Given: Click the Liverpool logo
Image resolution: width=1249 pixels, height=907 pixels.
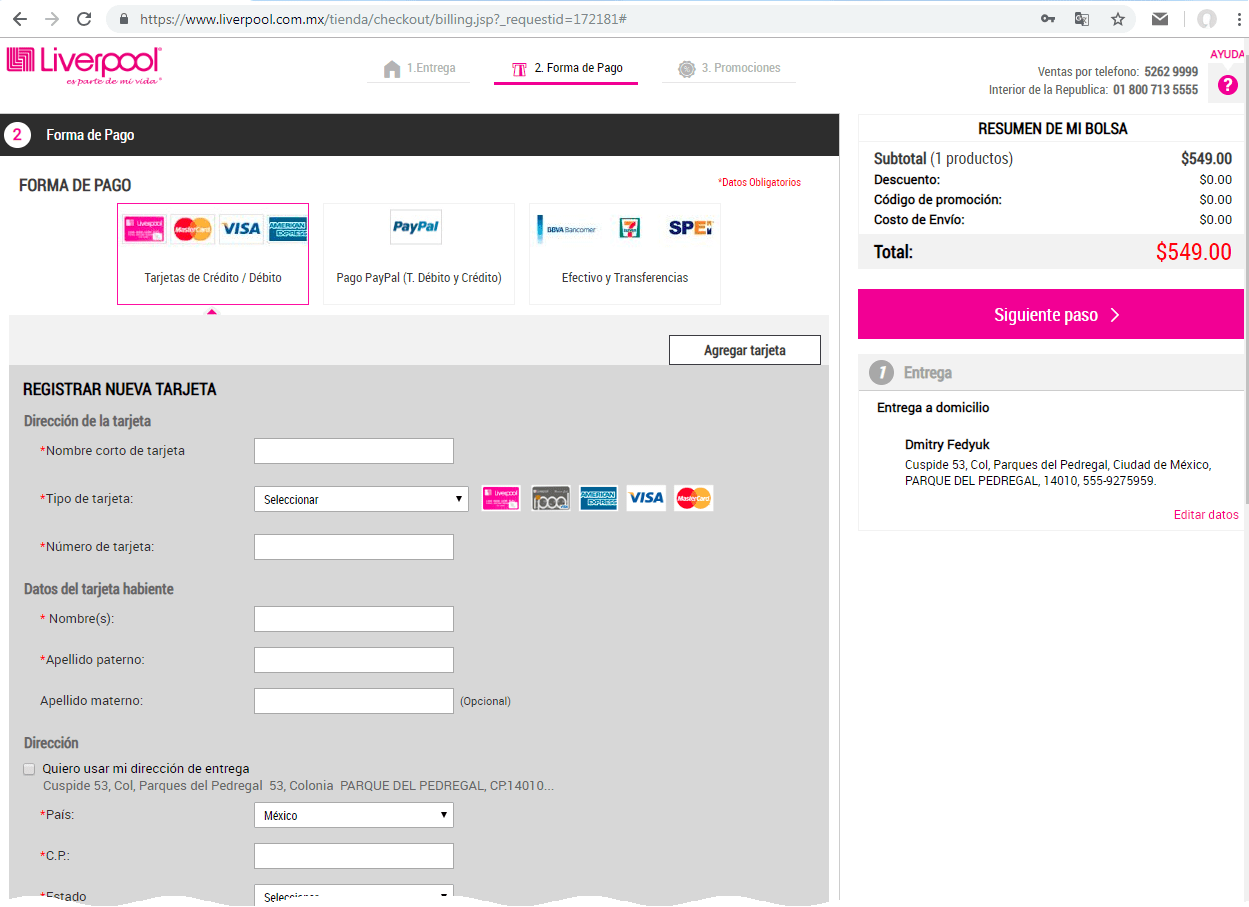Looking at the screenshot, I should coord(85,66).
